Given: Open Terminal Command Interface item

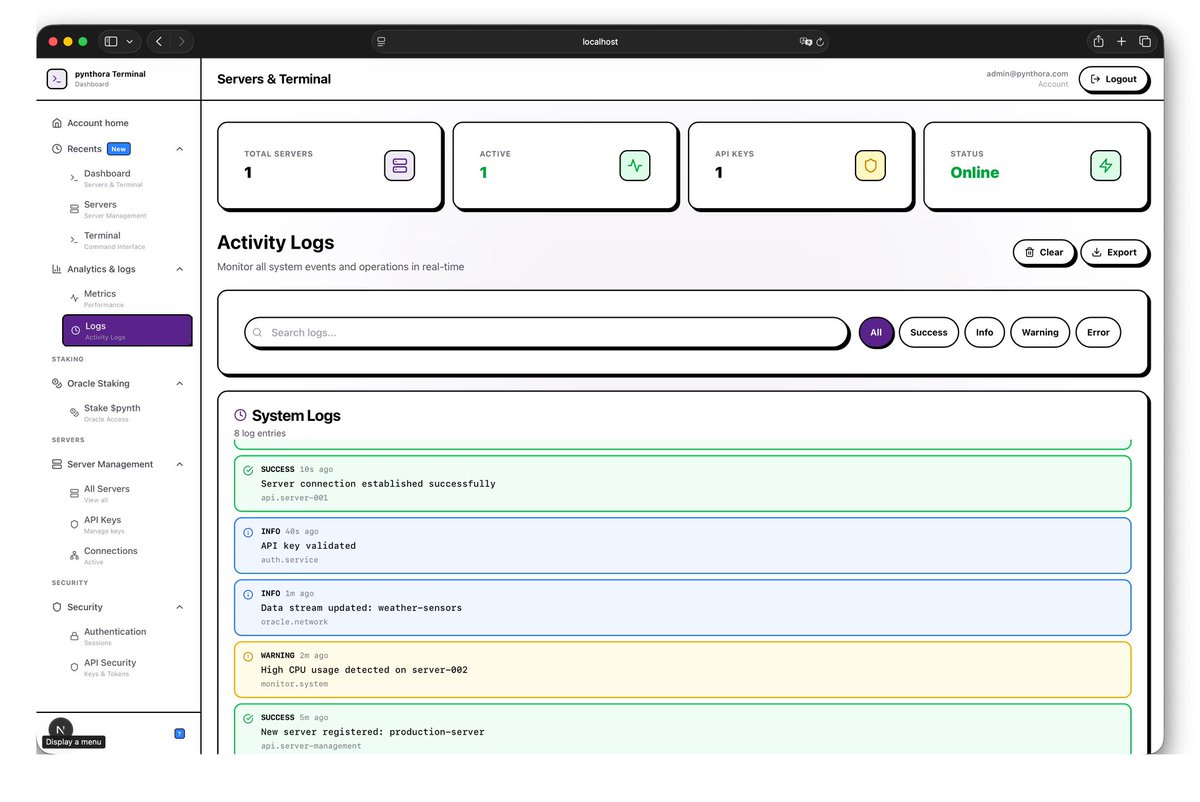Looking at the screenshot, I should pos(127,240).
